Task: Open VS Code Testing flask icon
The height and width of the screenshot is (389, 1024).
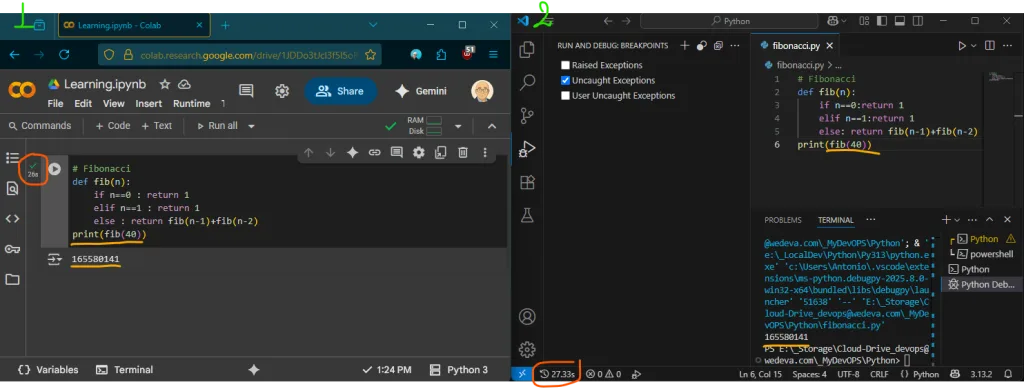Action: pos(527,215)
